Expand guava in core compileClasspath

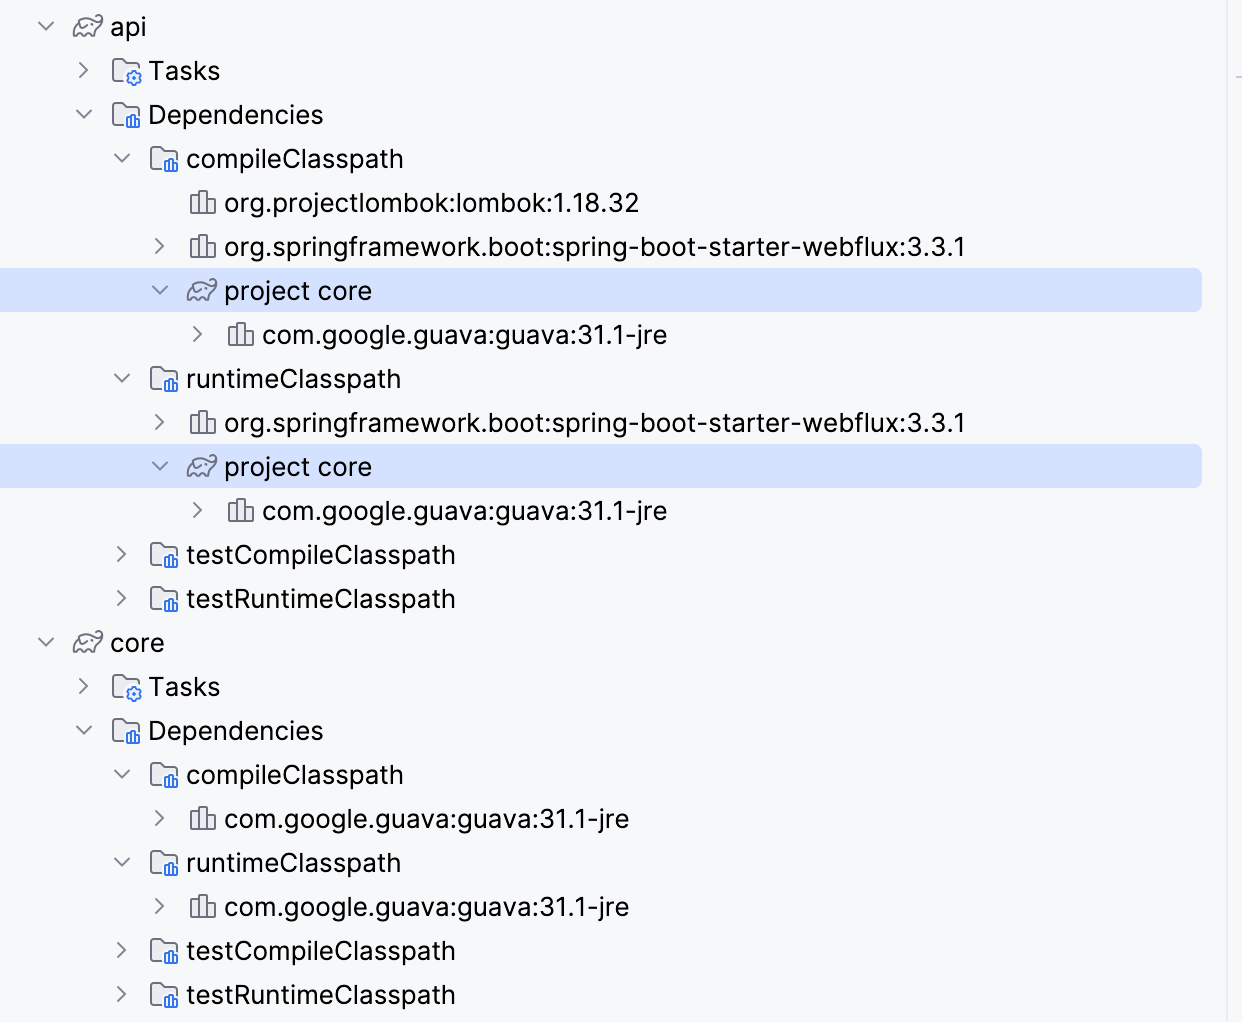(160, 819)
